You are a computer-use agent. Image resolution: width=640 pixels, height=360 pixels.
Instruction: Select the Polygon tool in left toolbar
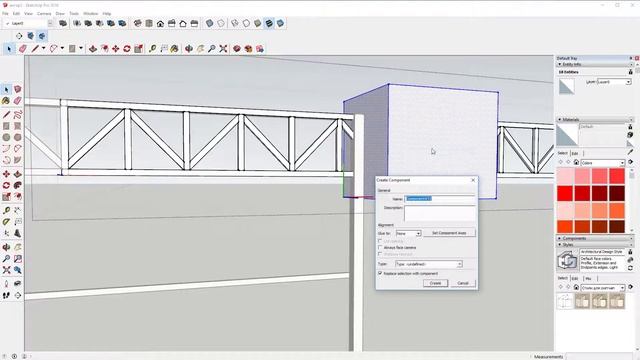tap(18, 138)
